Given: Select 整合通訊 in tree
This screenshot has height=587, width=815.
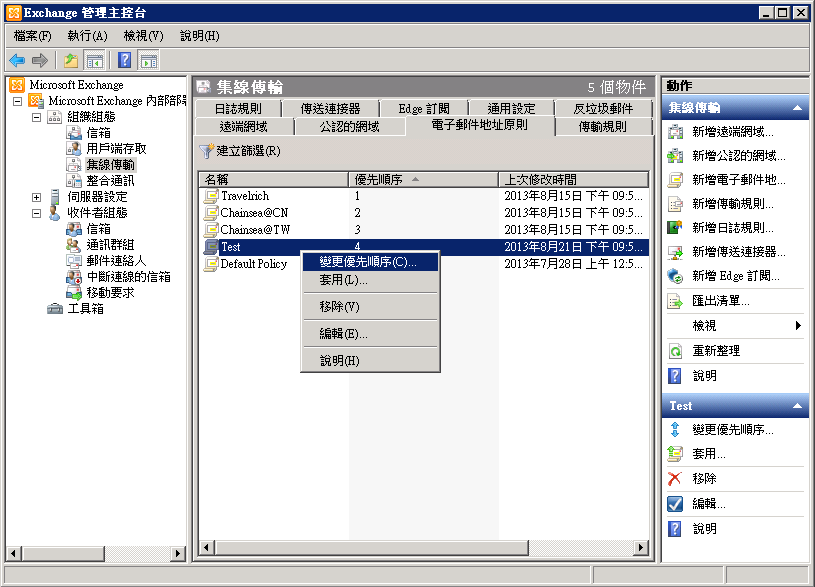Looking at the screenshot, I should point(110,181).
